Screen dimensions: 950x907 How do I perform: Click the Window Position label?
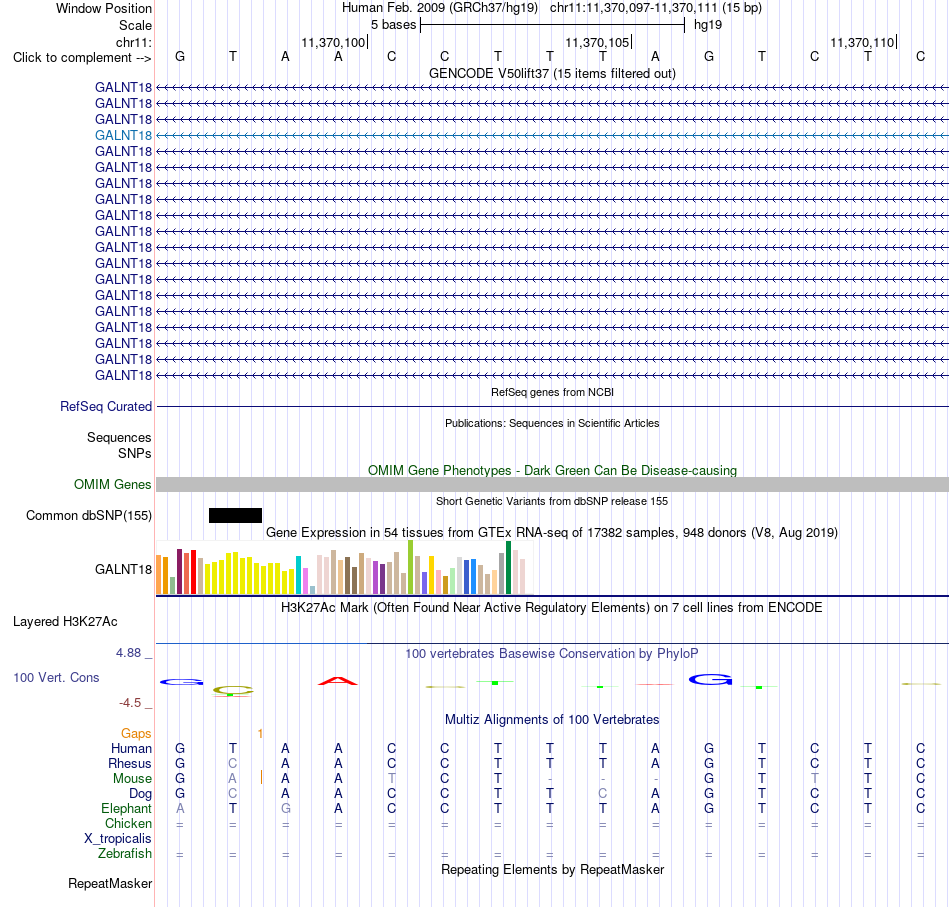pyautogui.click(x=104, y=8)
